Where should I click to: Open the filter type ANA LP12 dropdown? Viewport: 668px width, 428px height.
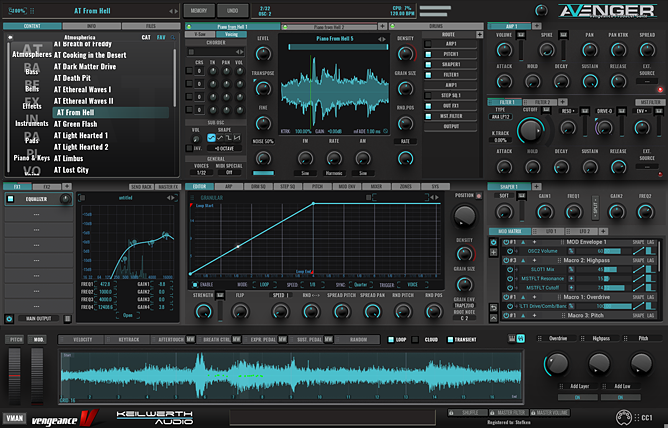[x=500, y=117]
